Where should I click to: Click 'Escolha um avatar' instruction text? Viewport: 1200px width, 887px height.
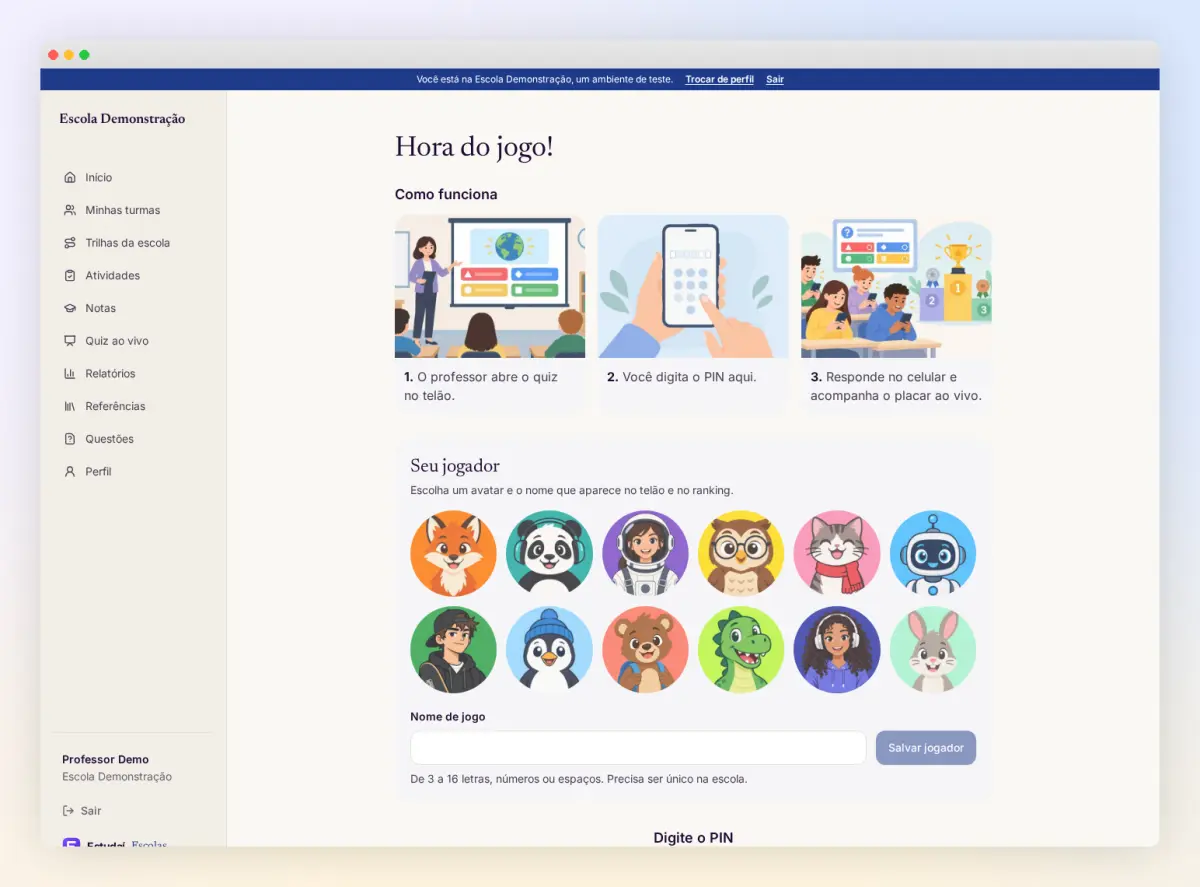(x=572, y=491)
